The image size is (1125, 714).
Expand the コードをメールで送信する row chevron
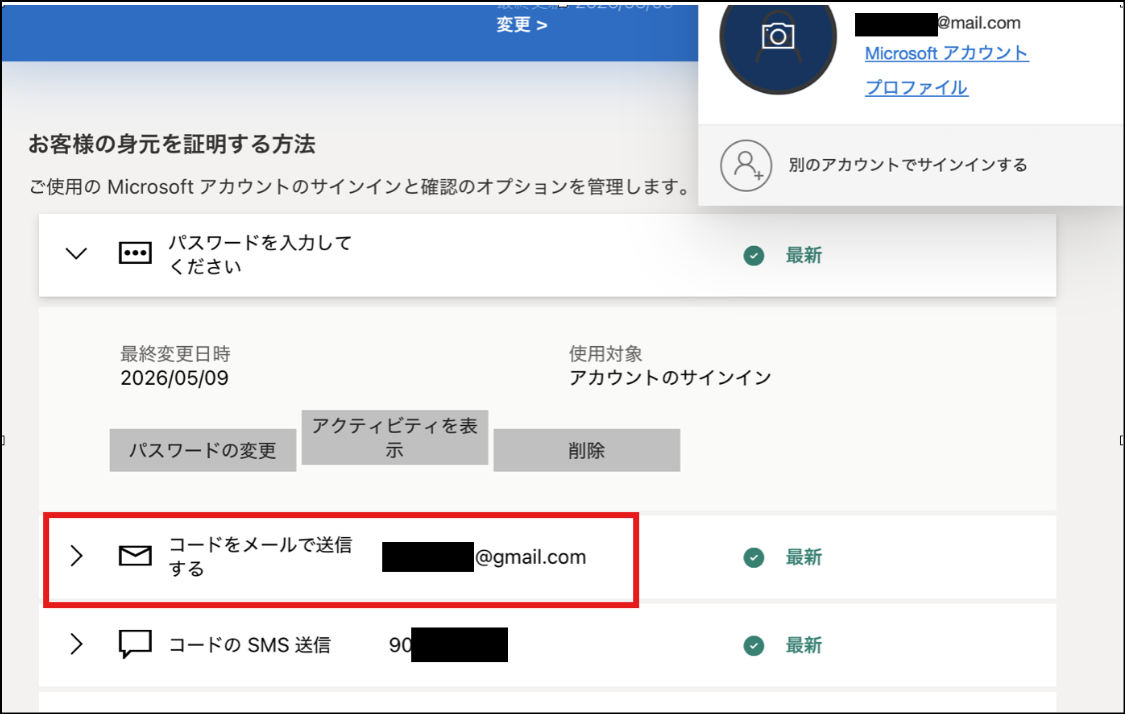pyautogui.click(x=76, y=556)
